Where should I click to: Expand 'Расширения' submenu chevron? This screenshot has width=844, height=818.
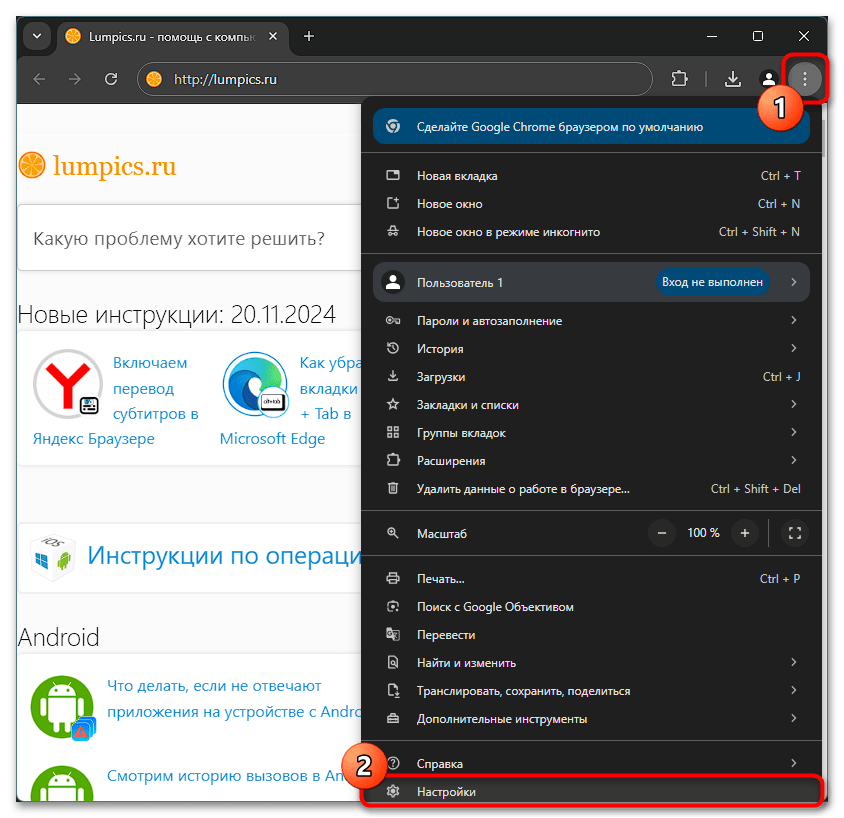click(x=793, y=460)
